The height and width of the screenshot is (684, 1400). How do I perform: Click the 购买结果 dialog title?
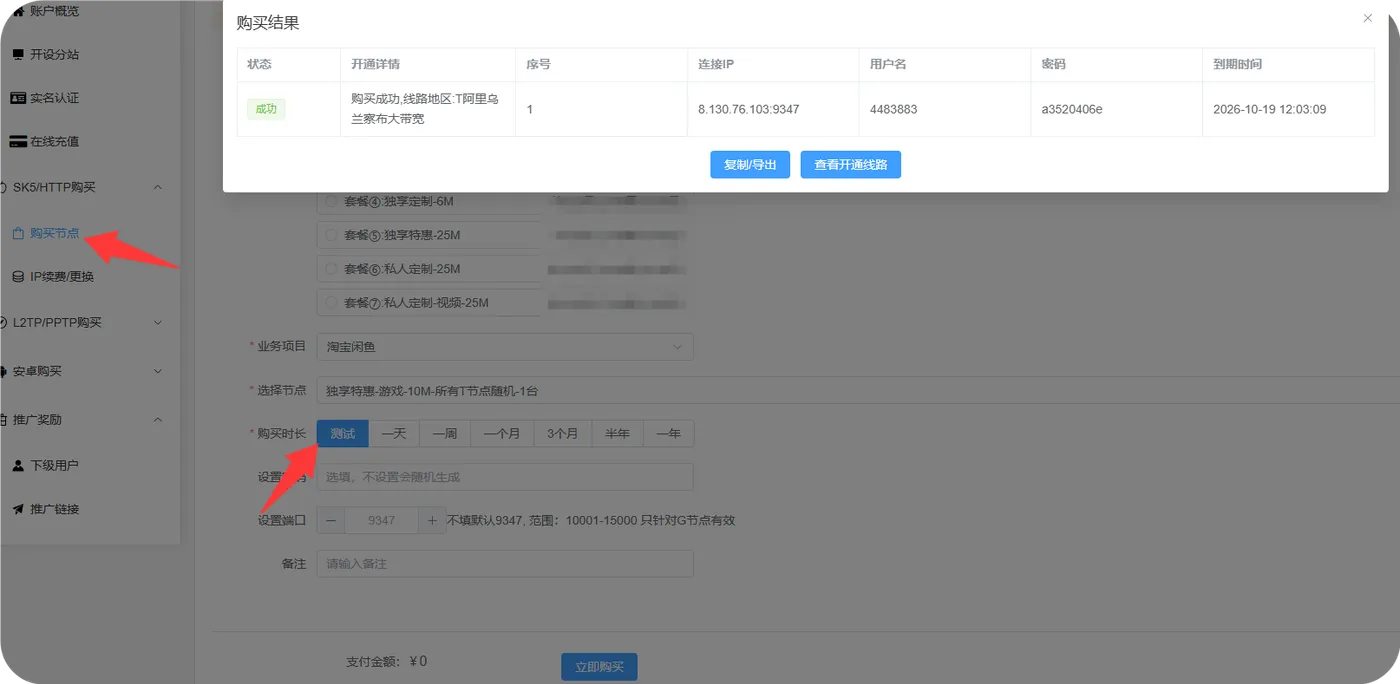(268, 23)
